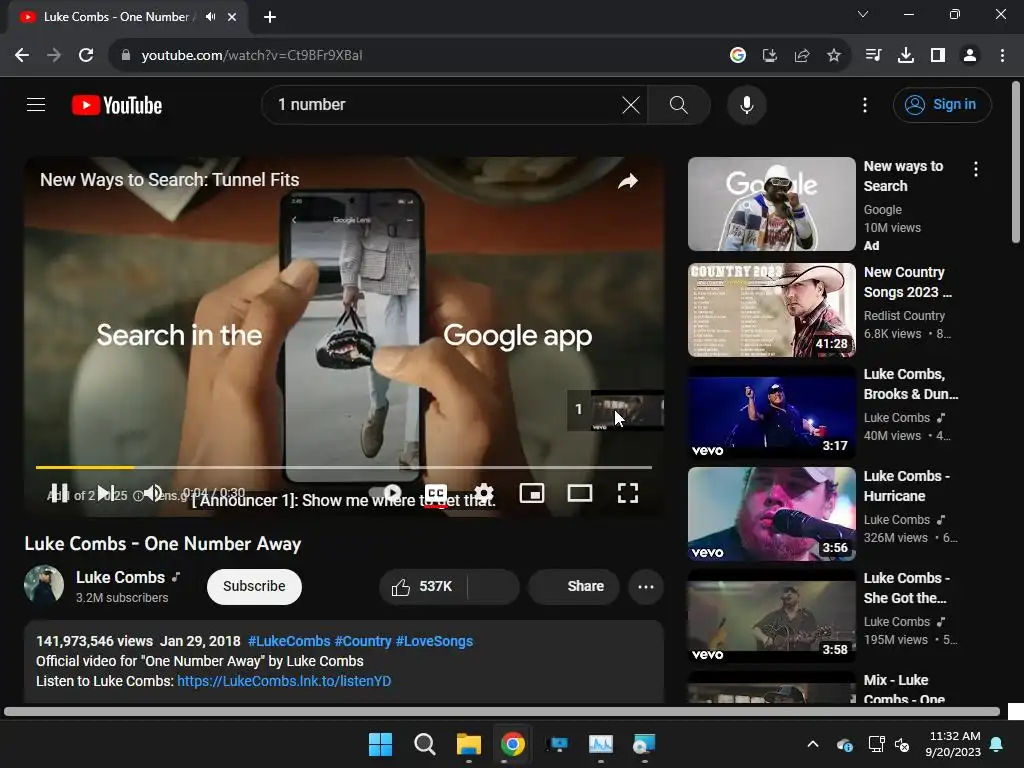This screenshot has width=1024, height=768.
Task: Mute the player volume speaker icon
Action: pyautogui.click(x=153, y=493)
